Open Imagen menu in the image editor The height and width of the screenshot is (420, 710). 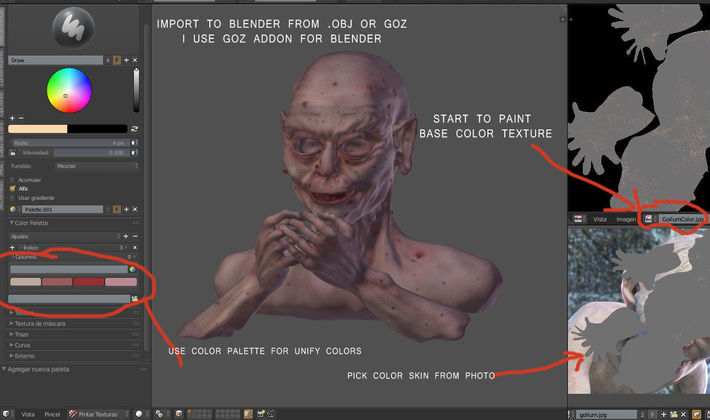tap(626, 220)
